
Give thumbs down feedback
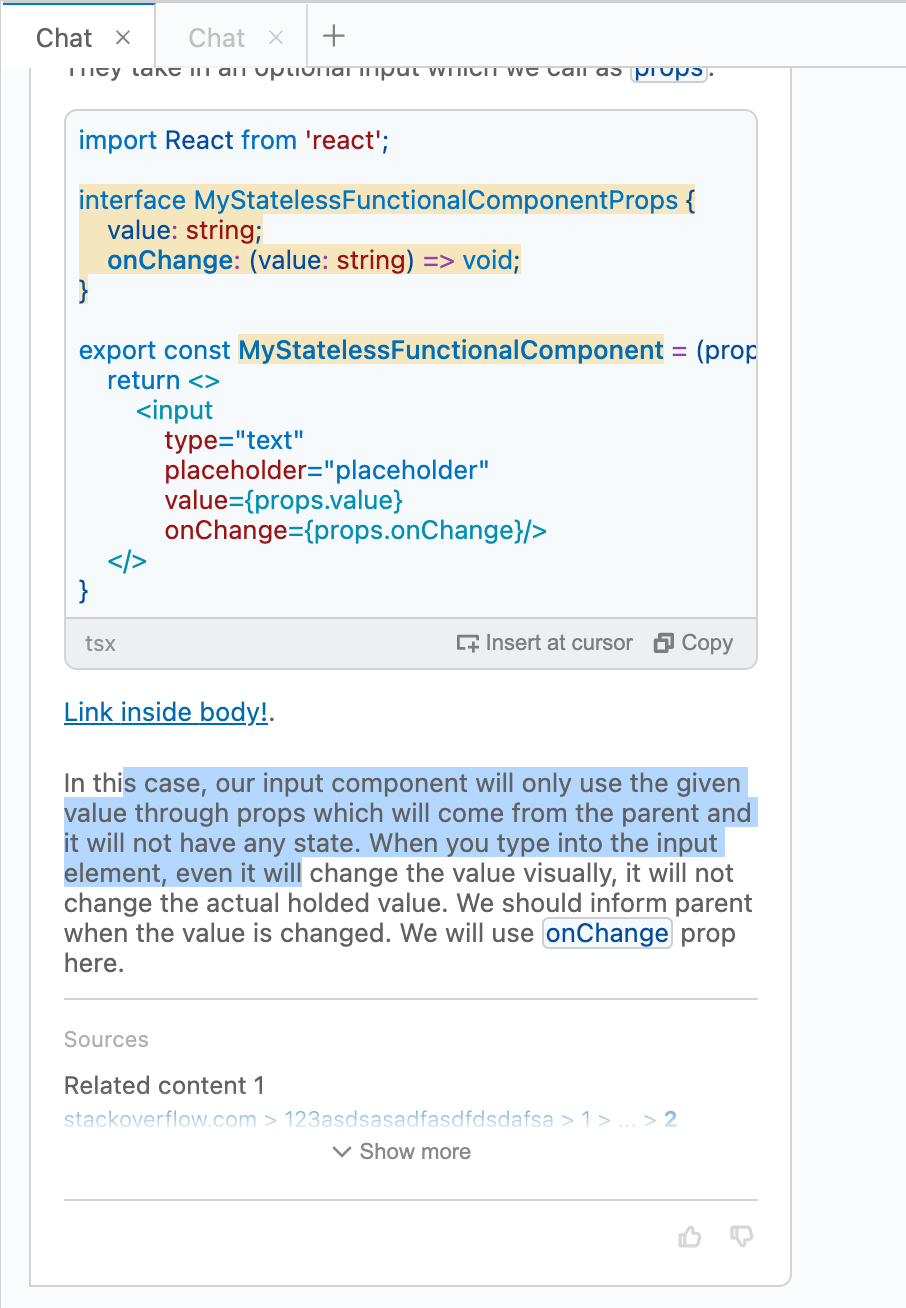point(741,1237)
